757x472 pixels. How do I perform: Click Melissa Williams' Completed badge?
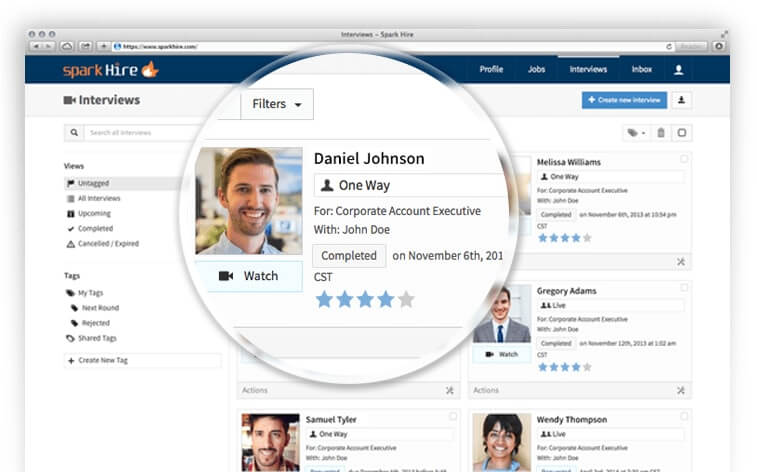click(556, 215)
